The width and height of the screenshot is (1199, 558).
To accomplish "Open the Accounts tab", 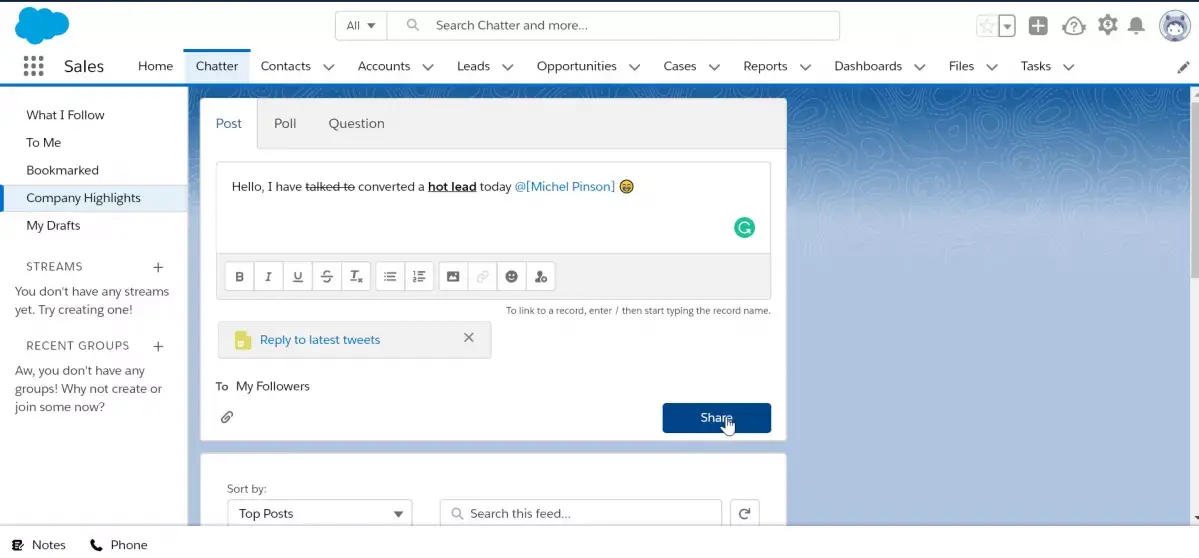I will click(x=384, y=67).
